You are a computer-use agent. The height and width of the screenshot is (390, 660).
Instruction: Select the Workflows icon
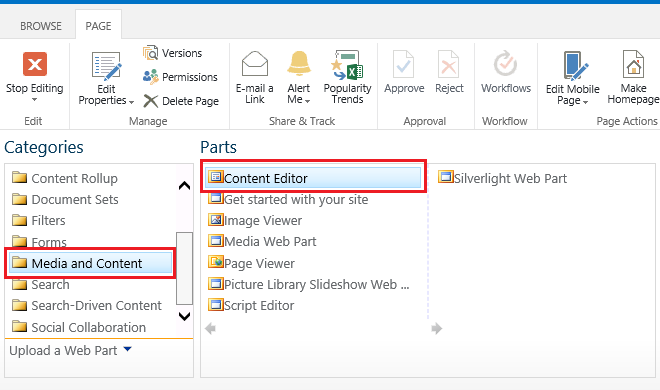tap(506, 64)
